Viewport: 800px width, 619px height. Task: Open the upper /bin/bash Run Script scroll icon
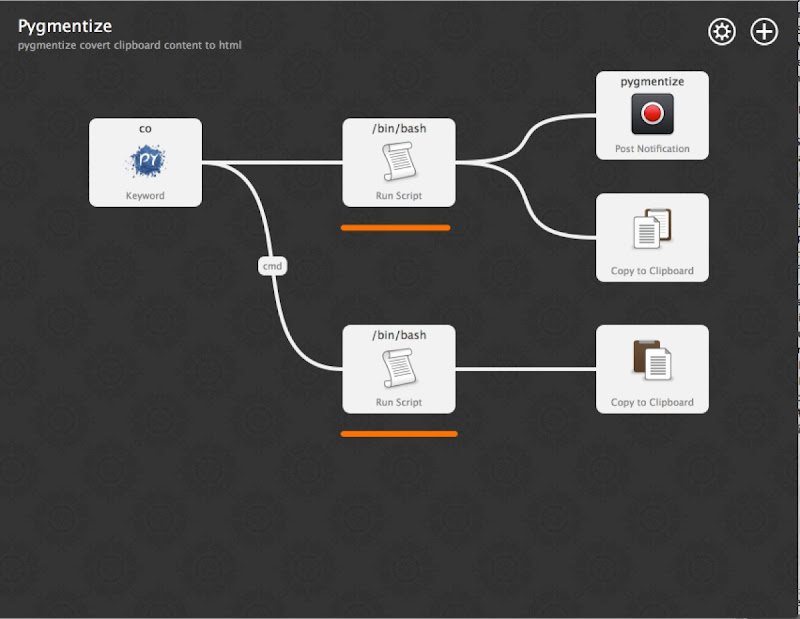(399, 161)
